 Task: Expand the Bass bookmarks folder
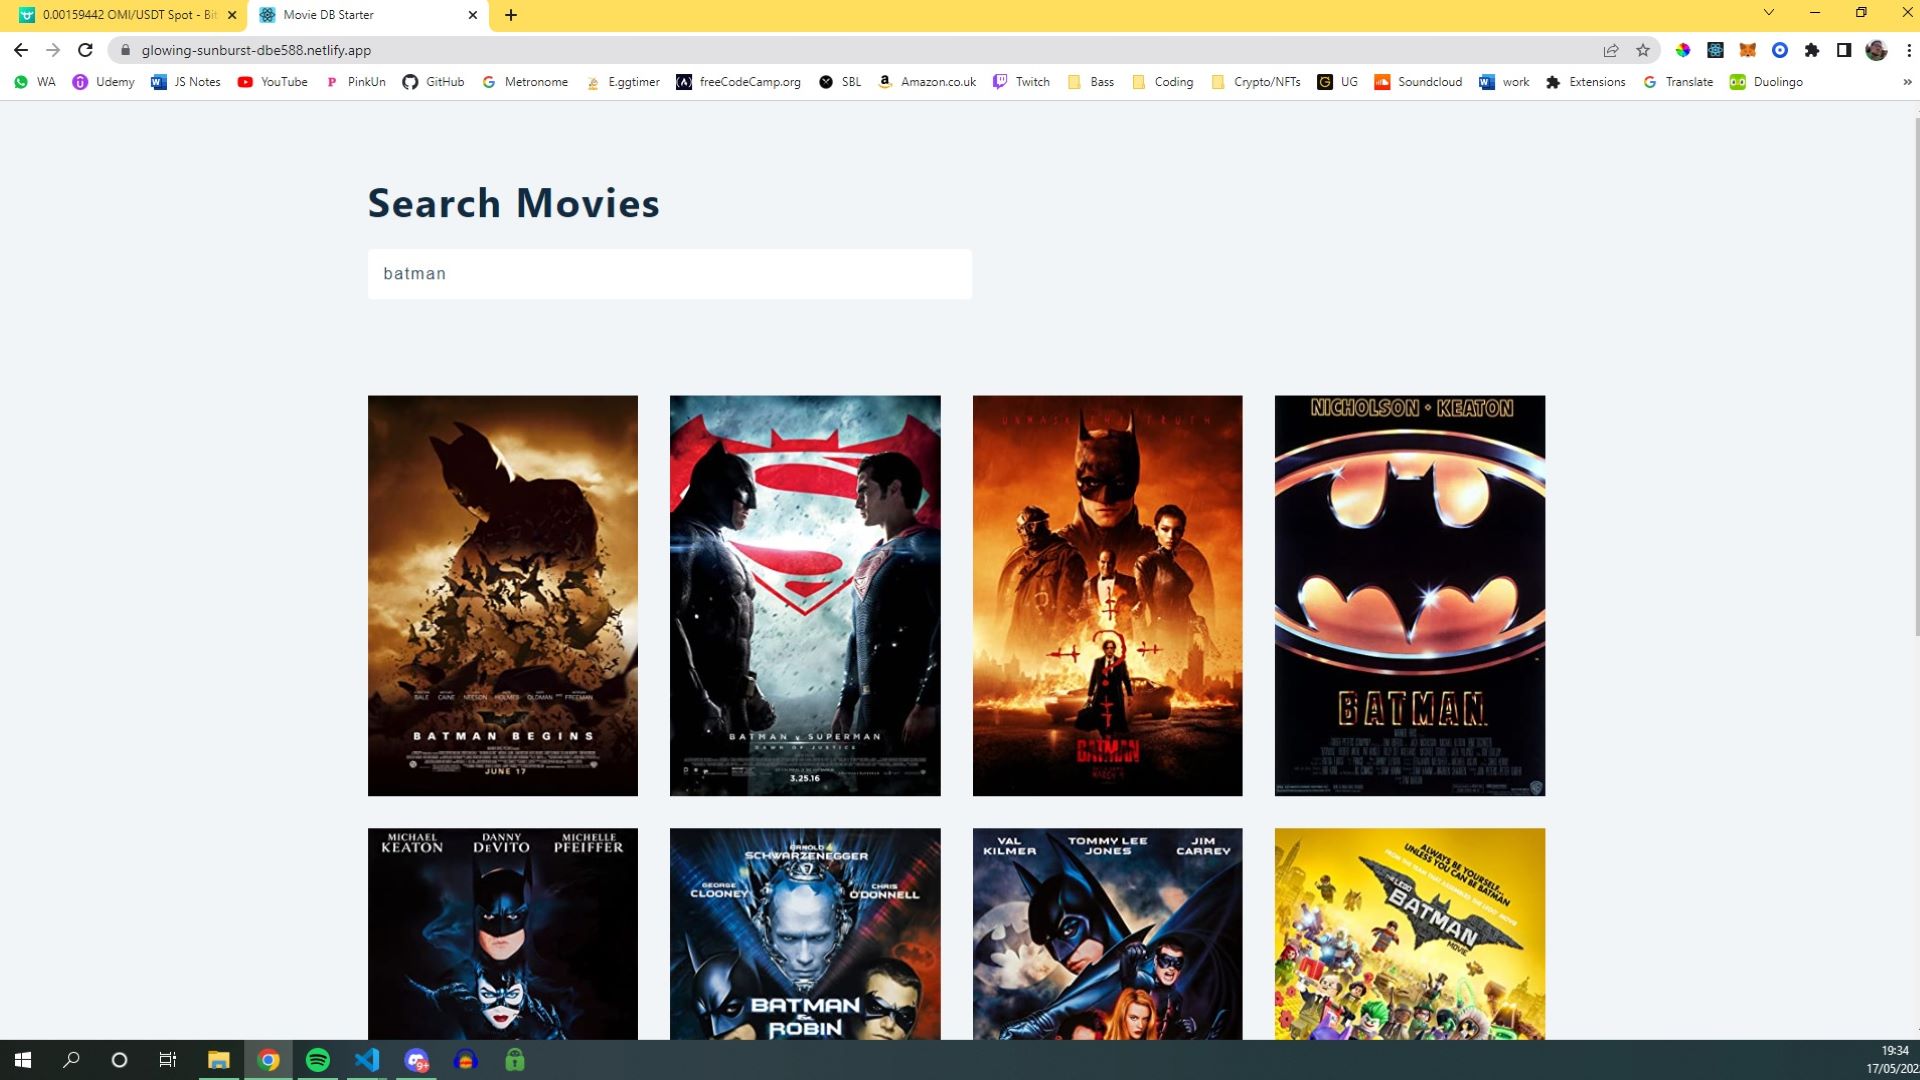tap(1091, 82)
